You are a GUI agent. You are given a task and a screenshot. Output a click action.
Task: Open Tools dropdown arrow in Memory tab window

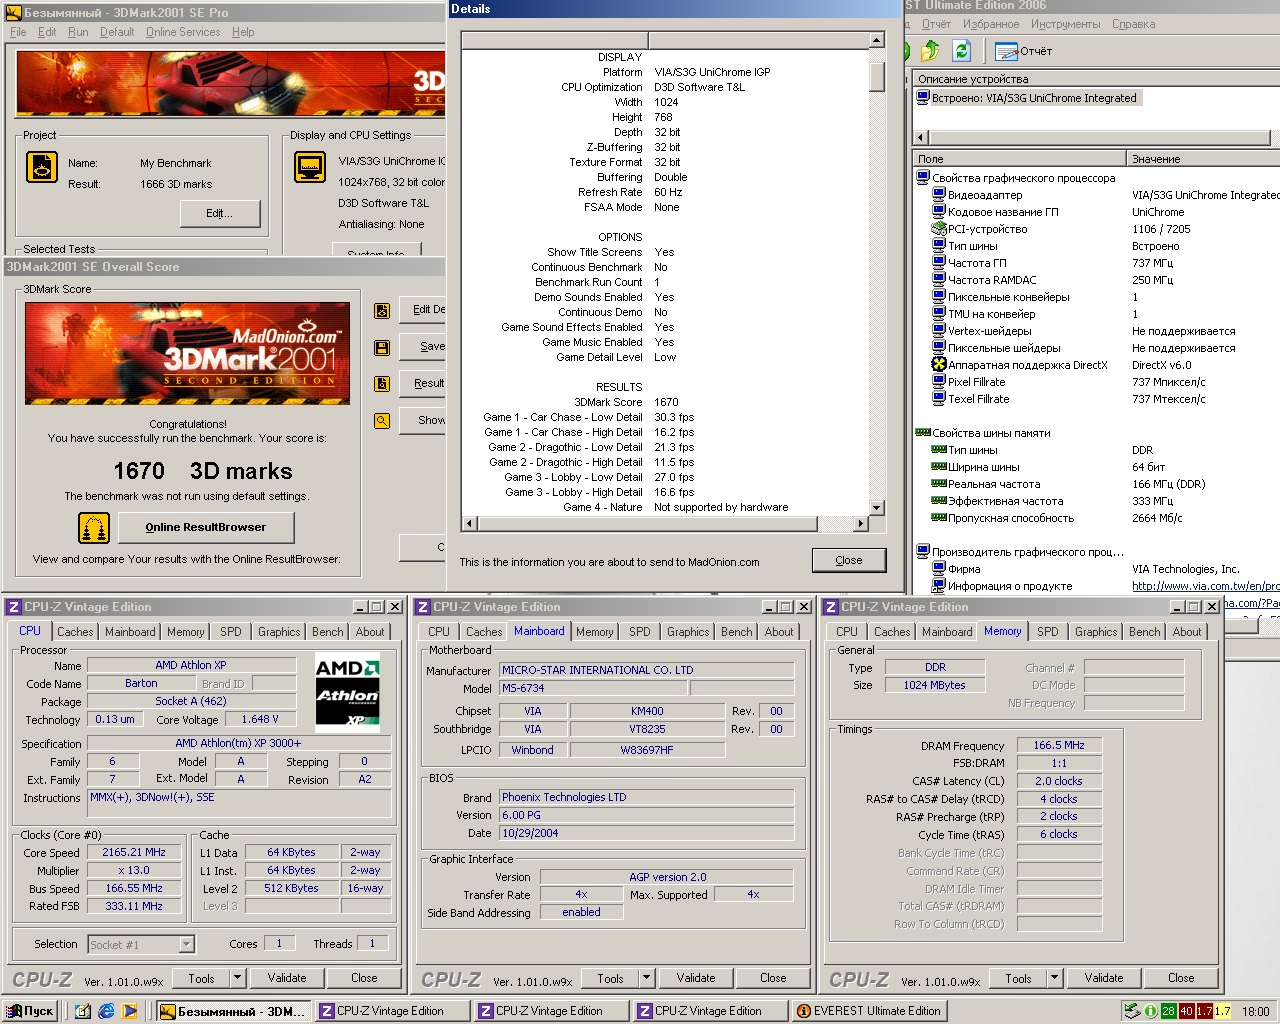pos(1054,978)
